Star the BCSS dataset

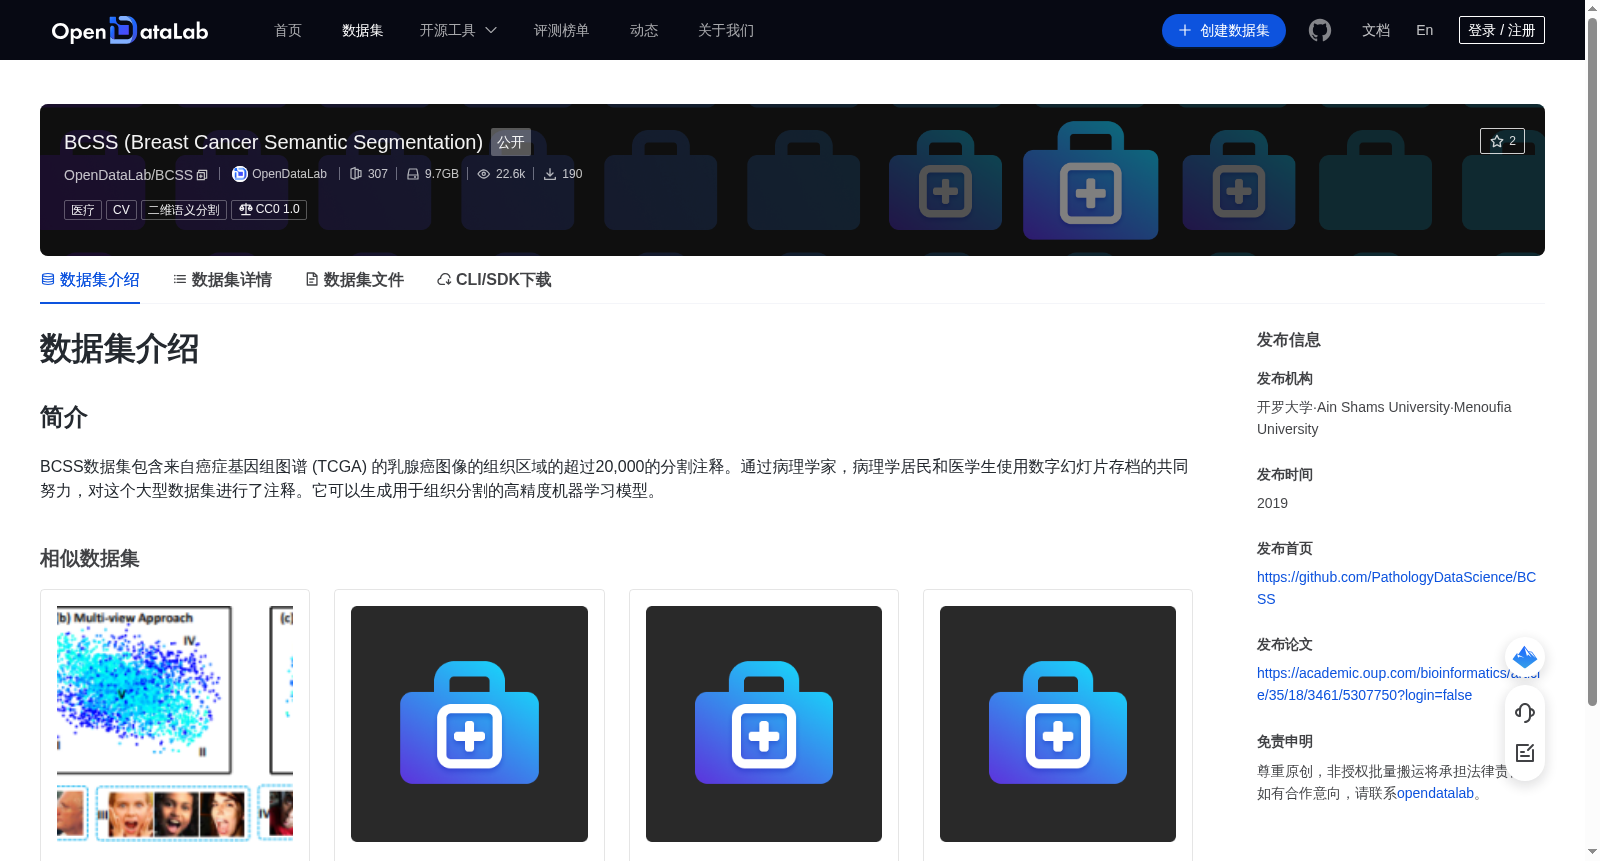tap(1502, 141)
